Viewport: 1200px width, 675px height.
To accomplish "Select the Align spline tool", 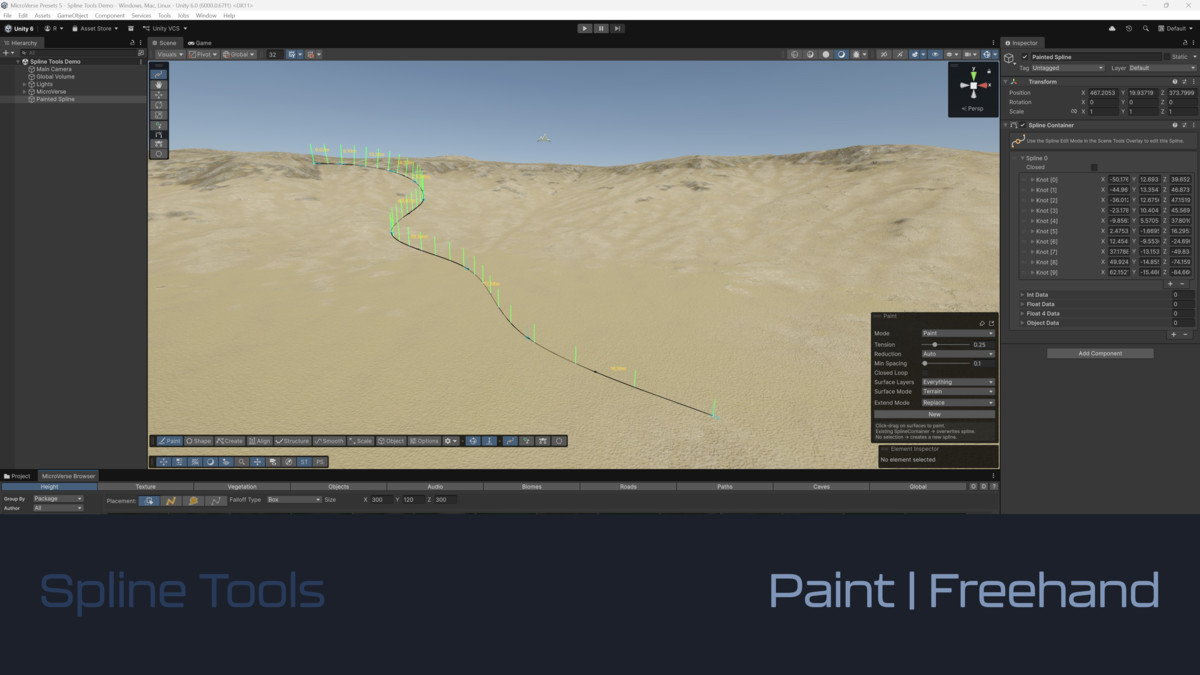I will (260, 441).
